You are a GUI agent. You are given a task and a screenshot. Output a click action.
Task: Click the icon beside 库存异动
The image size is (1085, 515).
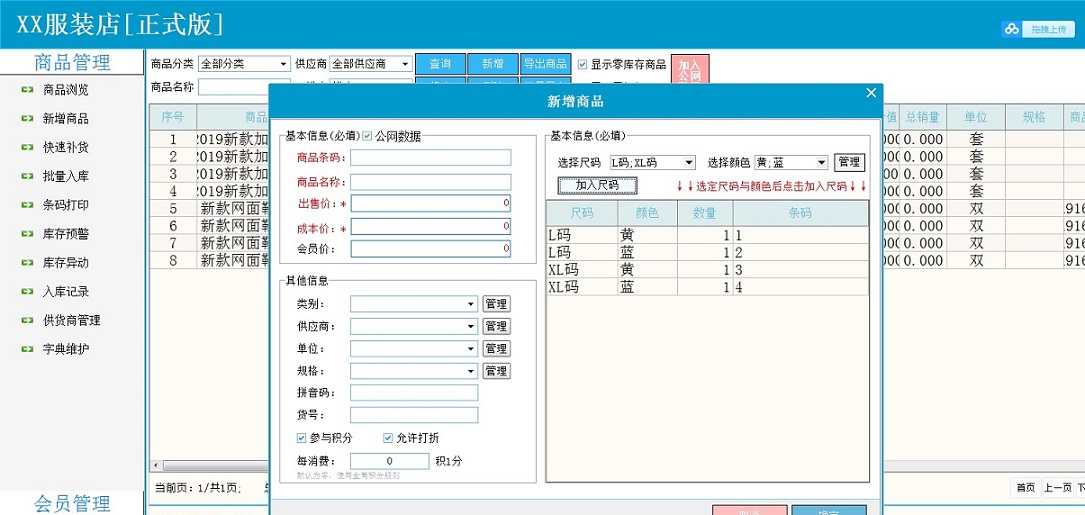click(x=27, y=263)
